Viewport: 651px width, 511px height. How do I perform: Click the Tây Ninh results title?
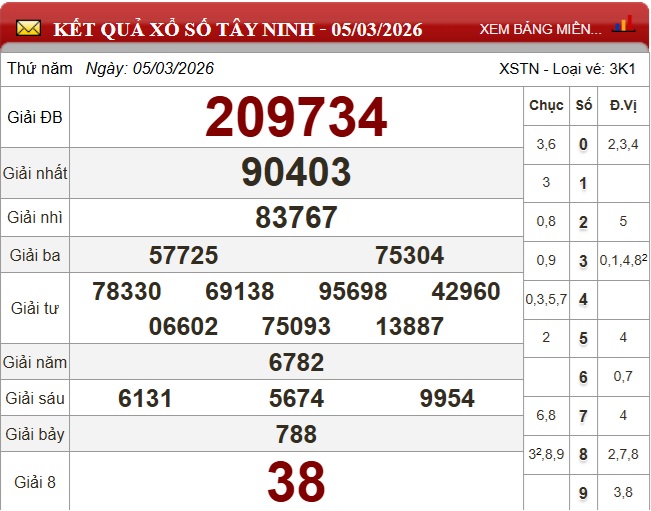tap(238, 29)
